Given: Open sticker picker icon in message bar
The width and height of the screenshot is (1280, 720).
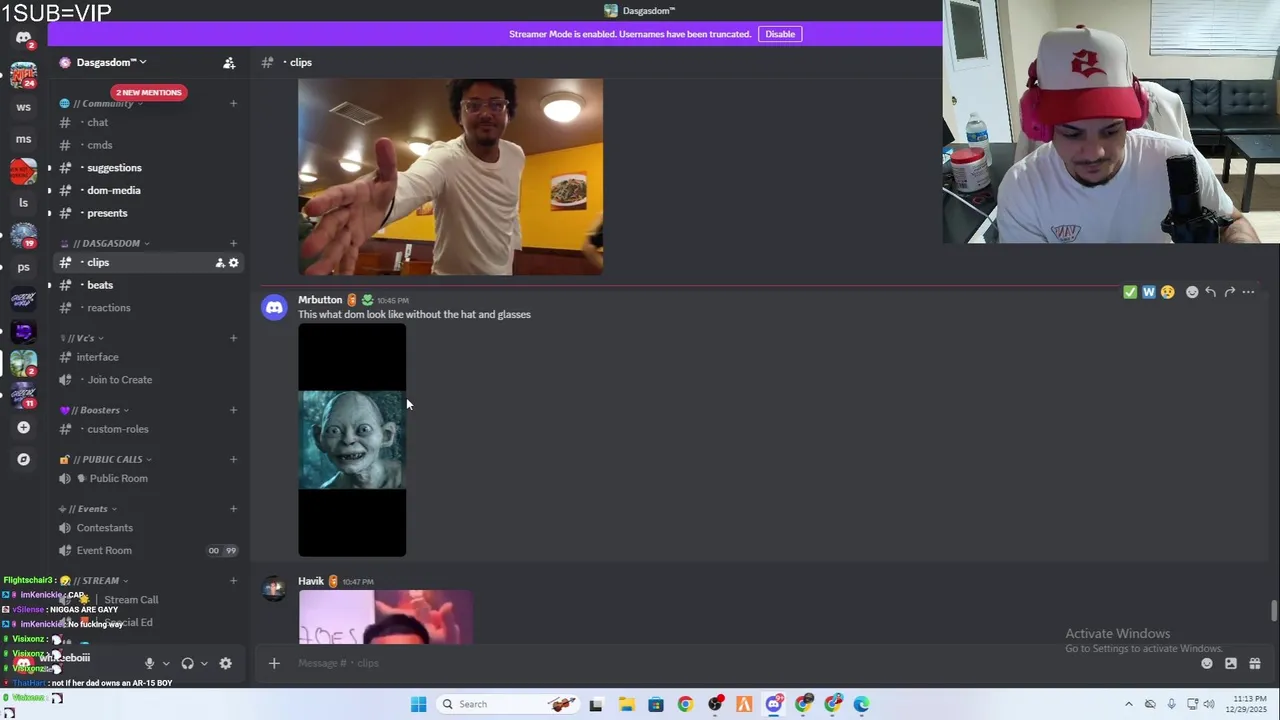Looking at the screenshot, I should 1231,663.
